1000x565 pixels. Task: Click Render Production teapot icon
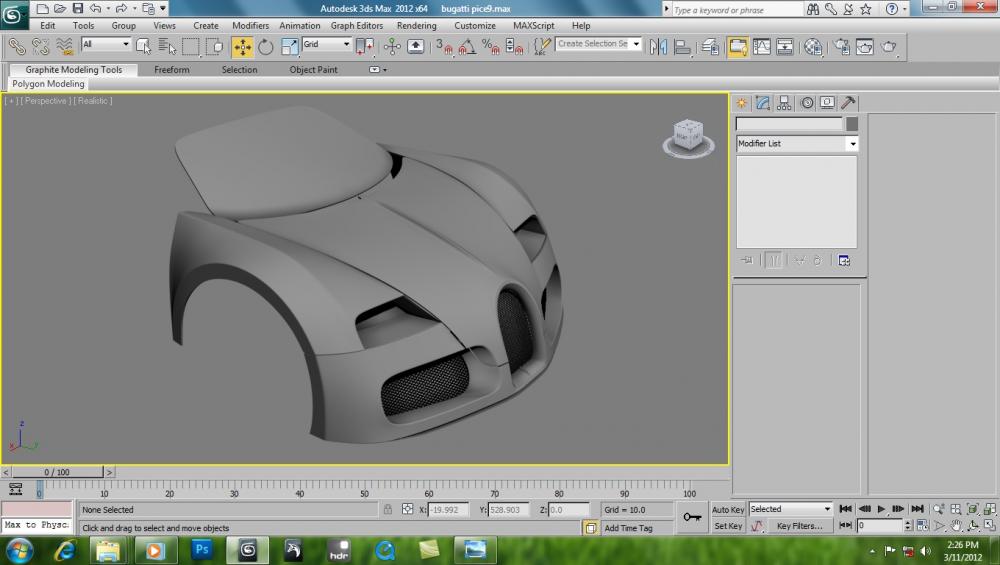889,47
